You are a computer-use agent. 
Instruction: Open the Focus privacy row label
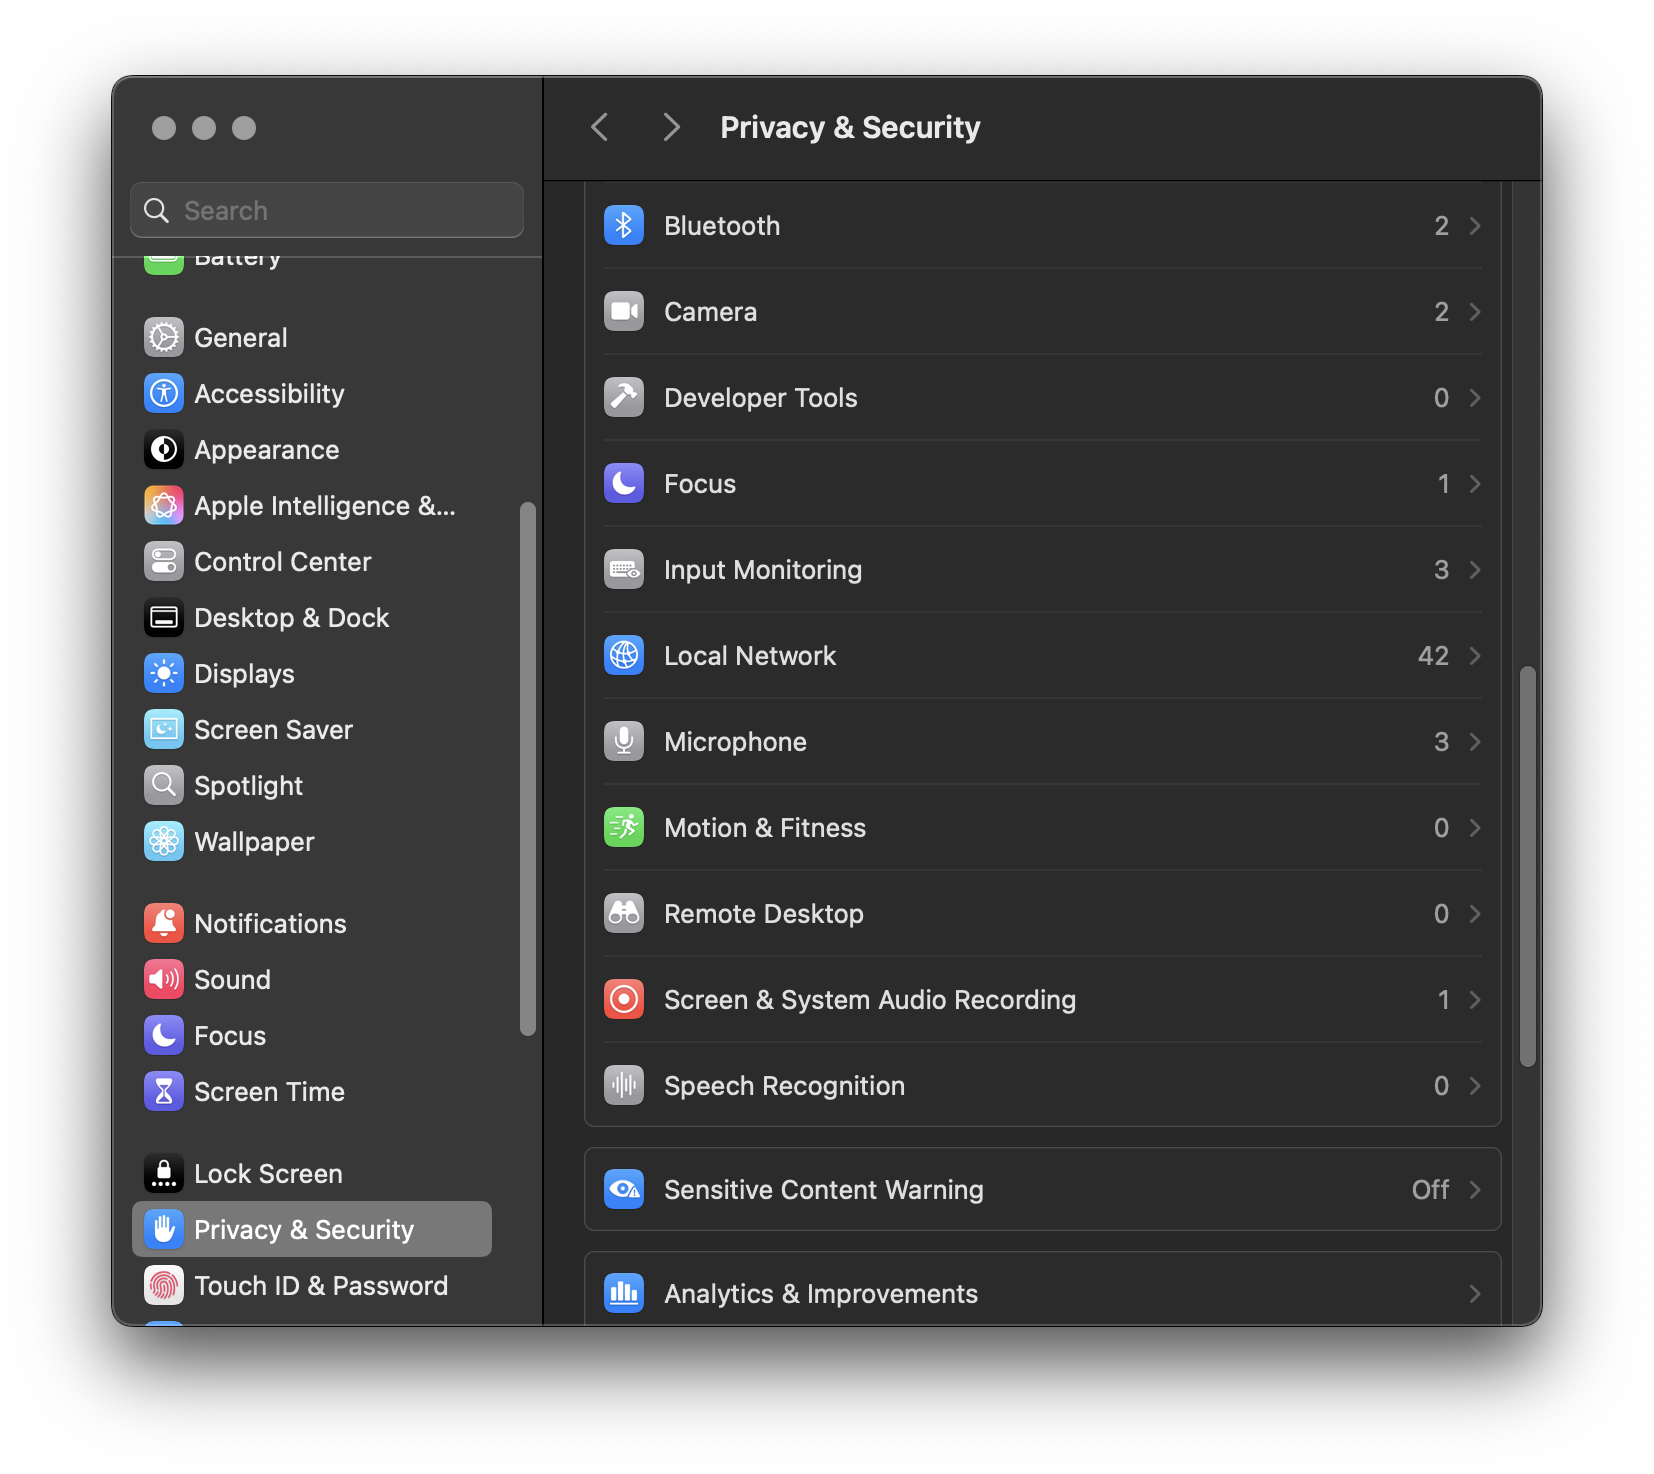coord(700,484)
